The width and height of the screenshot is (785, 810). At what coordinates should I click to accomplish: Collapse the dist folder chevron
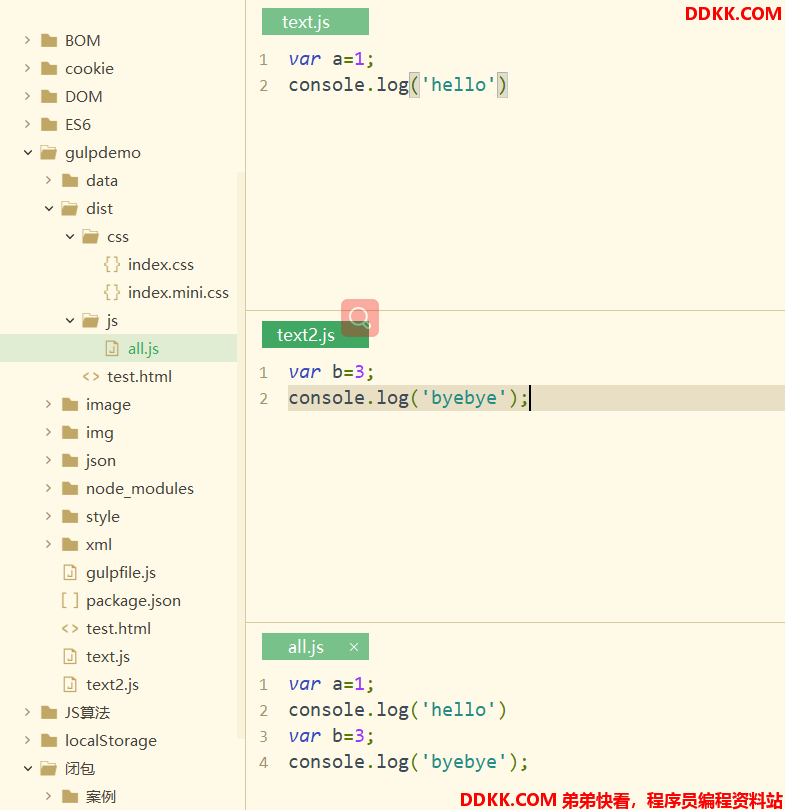(x=49, y=208)
